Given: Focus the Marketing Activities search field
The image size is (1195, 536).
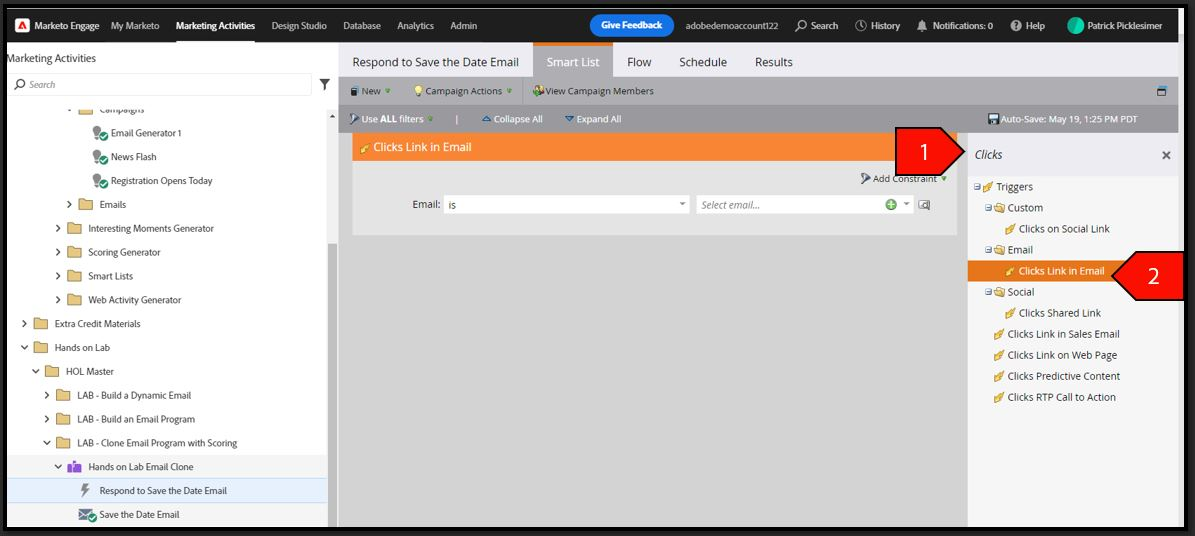Looking at the screenshot, I should [159, 85].
